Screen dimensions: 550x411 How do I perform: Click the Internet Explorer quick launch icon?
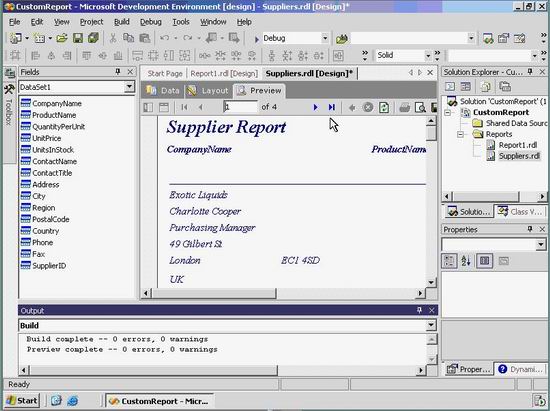[x=73, y=400]
